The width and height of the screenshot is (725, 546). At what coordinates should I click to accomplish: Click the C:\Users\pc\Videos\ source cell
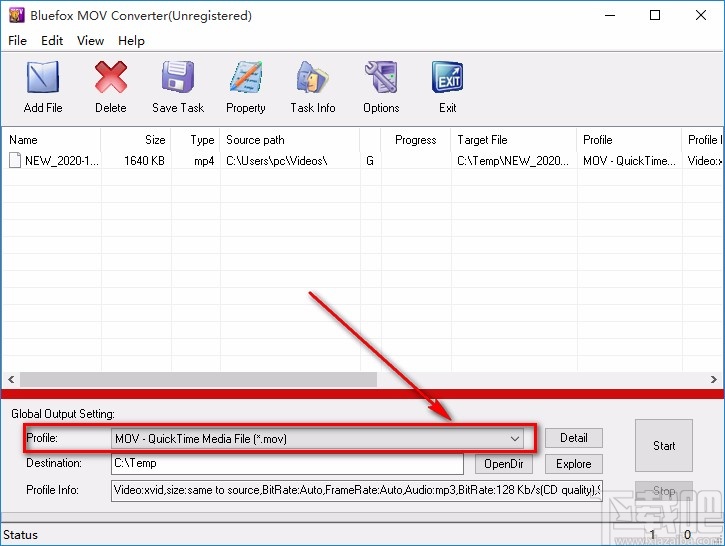tap(276, 161)
